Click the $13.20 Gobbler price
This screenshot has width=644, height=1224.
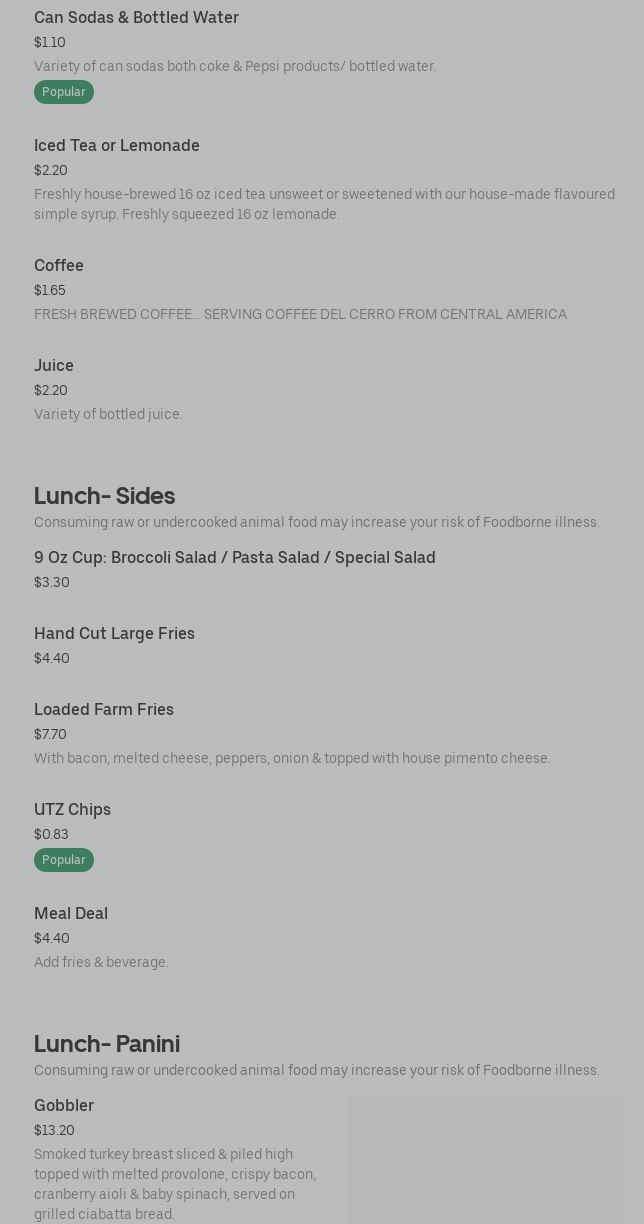point(54,1131)
